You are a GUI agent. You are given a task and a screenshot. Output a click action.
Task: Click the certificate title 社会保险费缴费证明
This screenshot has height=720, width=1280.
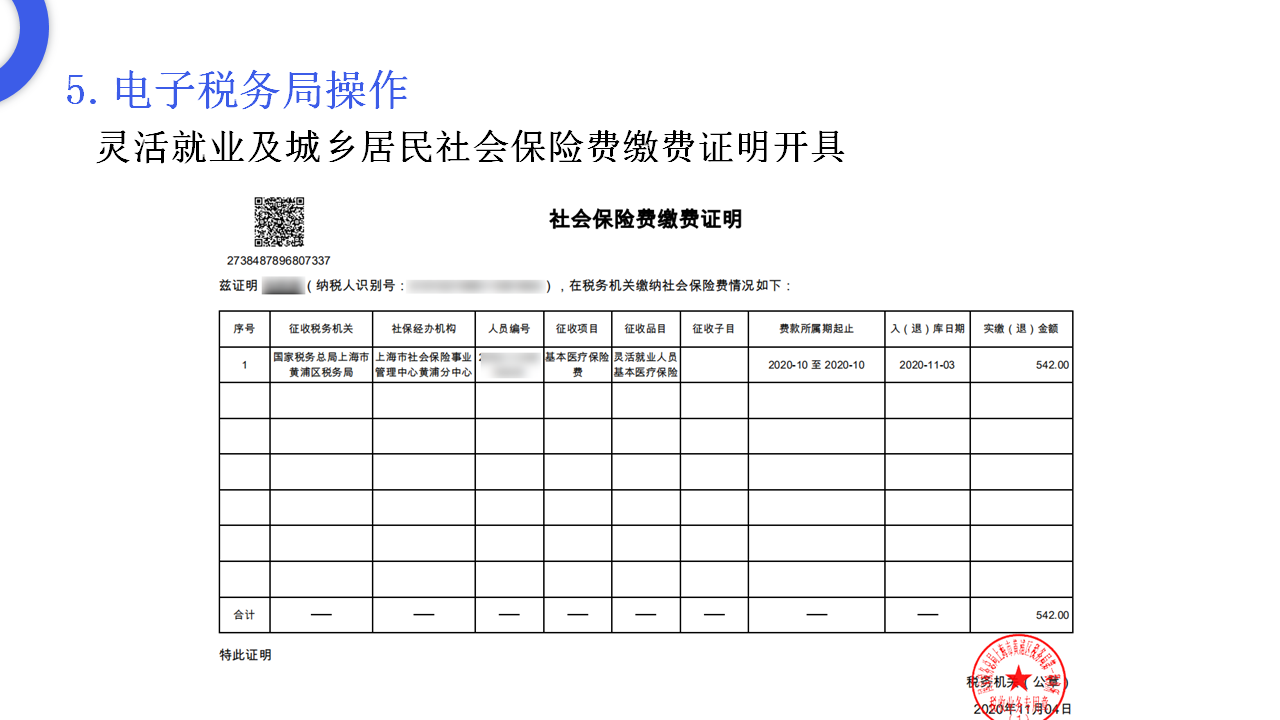click(646, 220)
